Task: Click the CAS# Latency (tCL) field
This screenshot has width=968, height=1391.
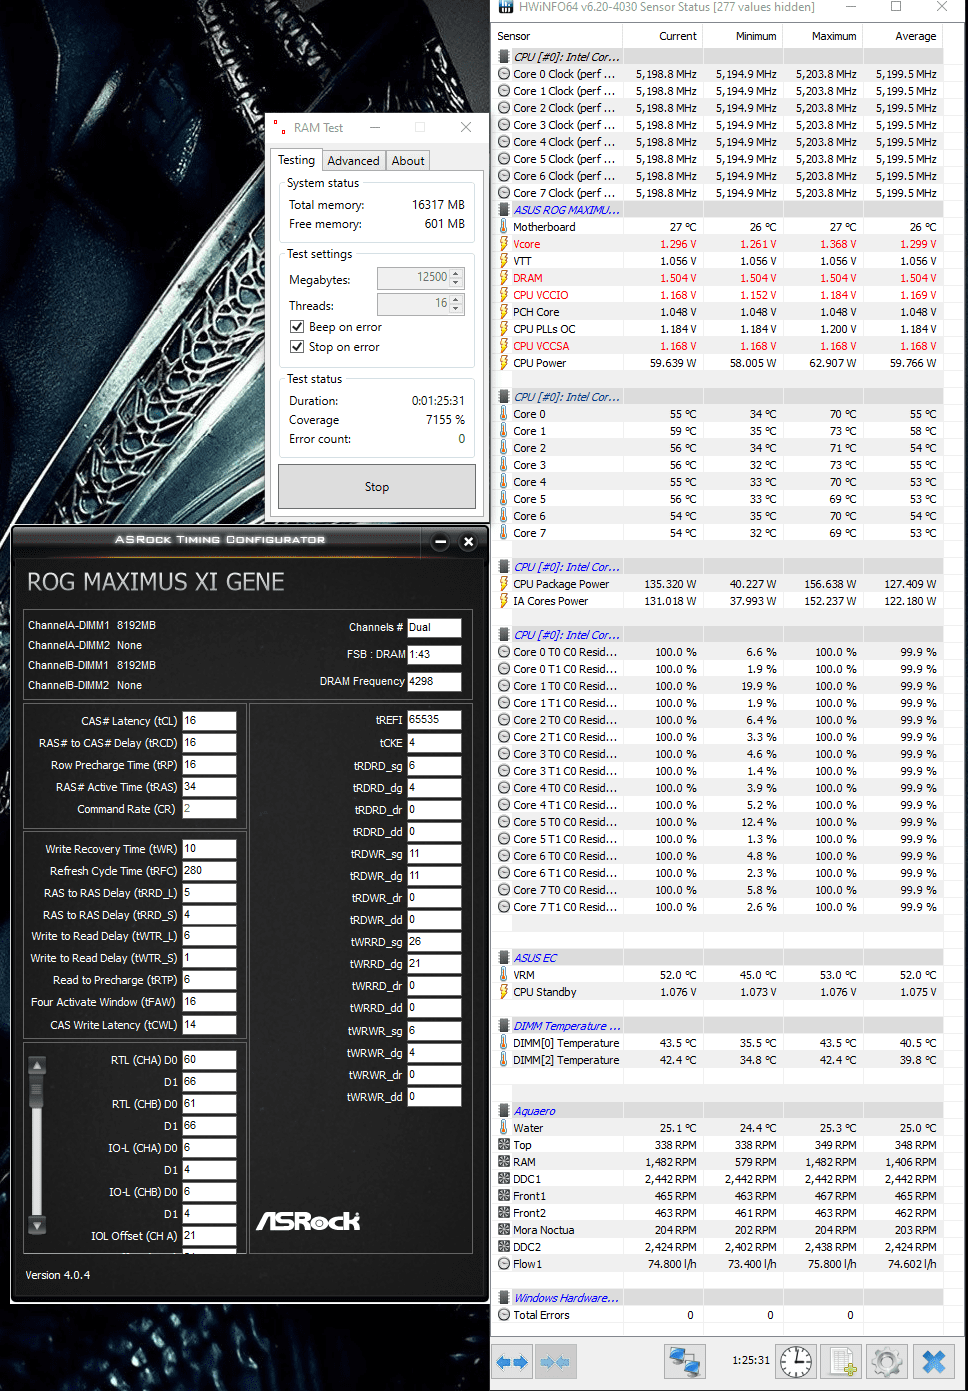Action: [209, 721]
